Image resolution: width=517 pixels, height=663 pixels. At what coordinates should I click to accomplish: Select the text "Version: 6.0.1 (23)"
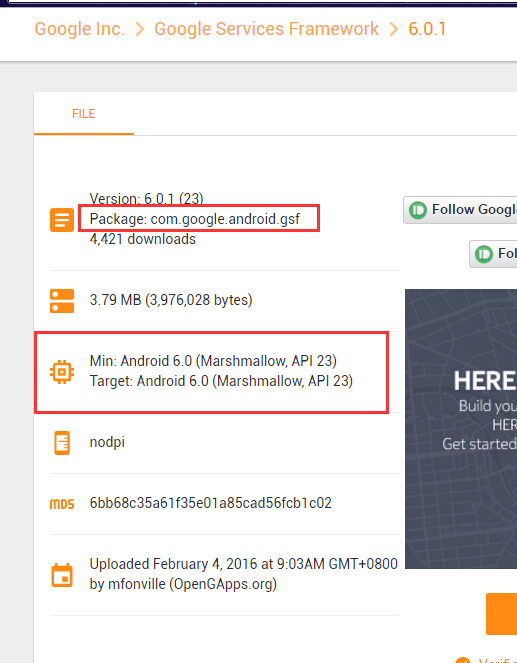tap(147, 198)
